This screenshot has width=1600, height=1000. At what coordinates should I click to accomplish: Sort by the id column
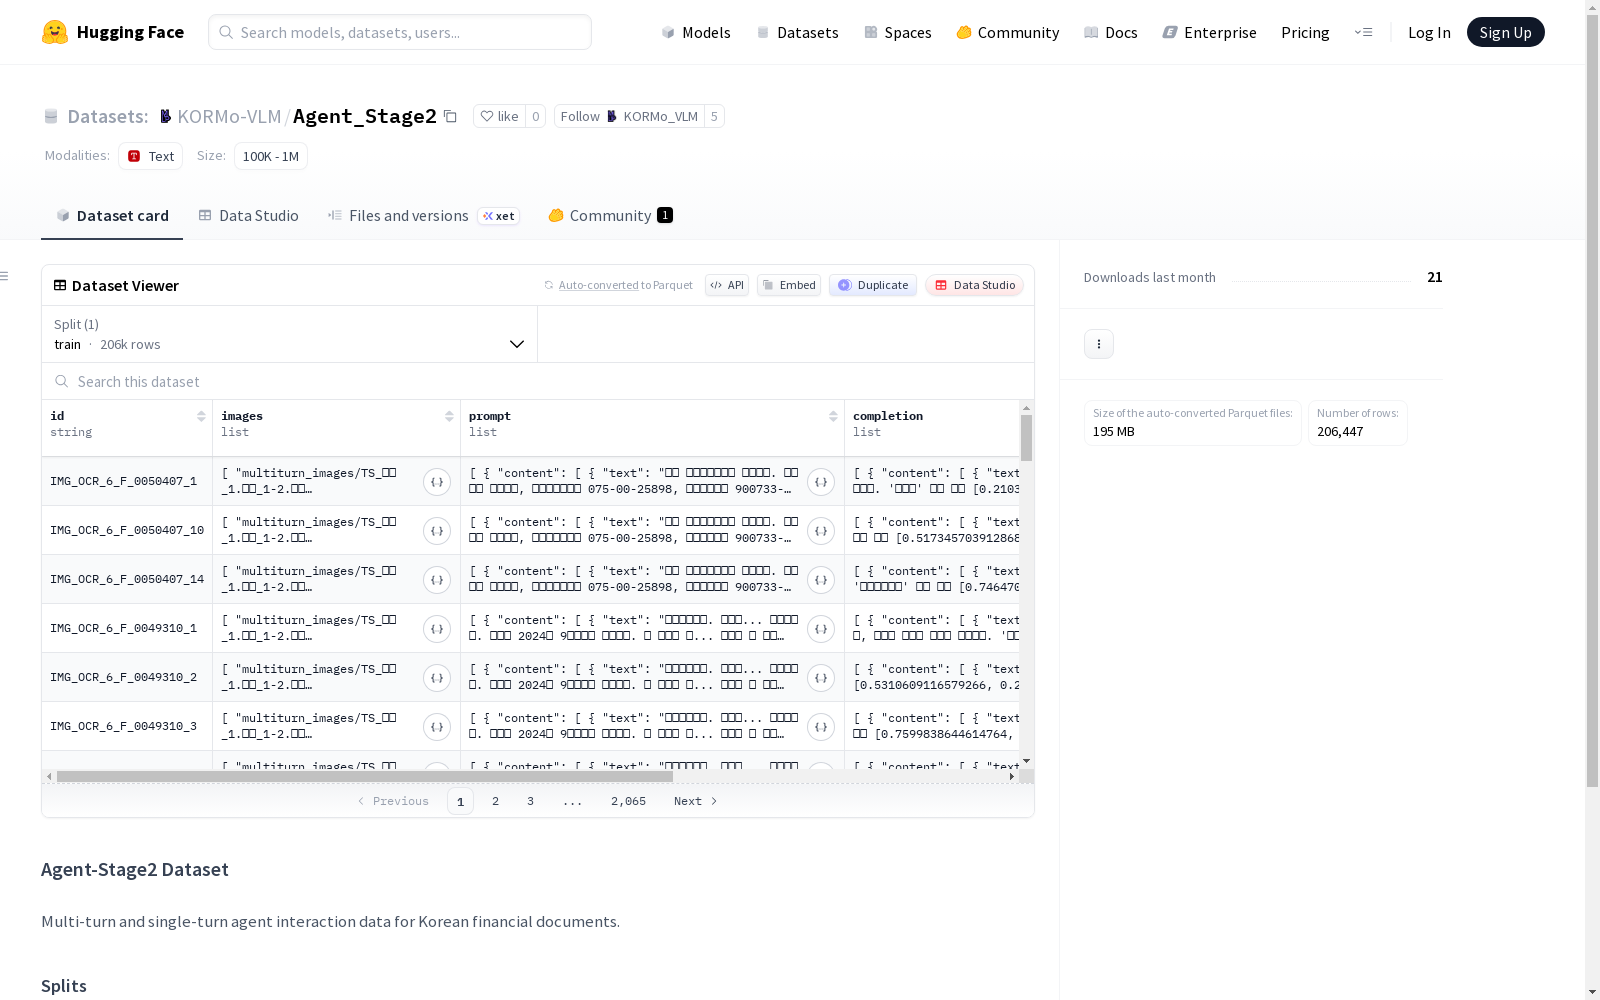[x=201, y=417]
